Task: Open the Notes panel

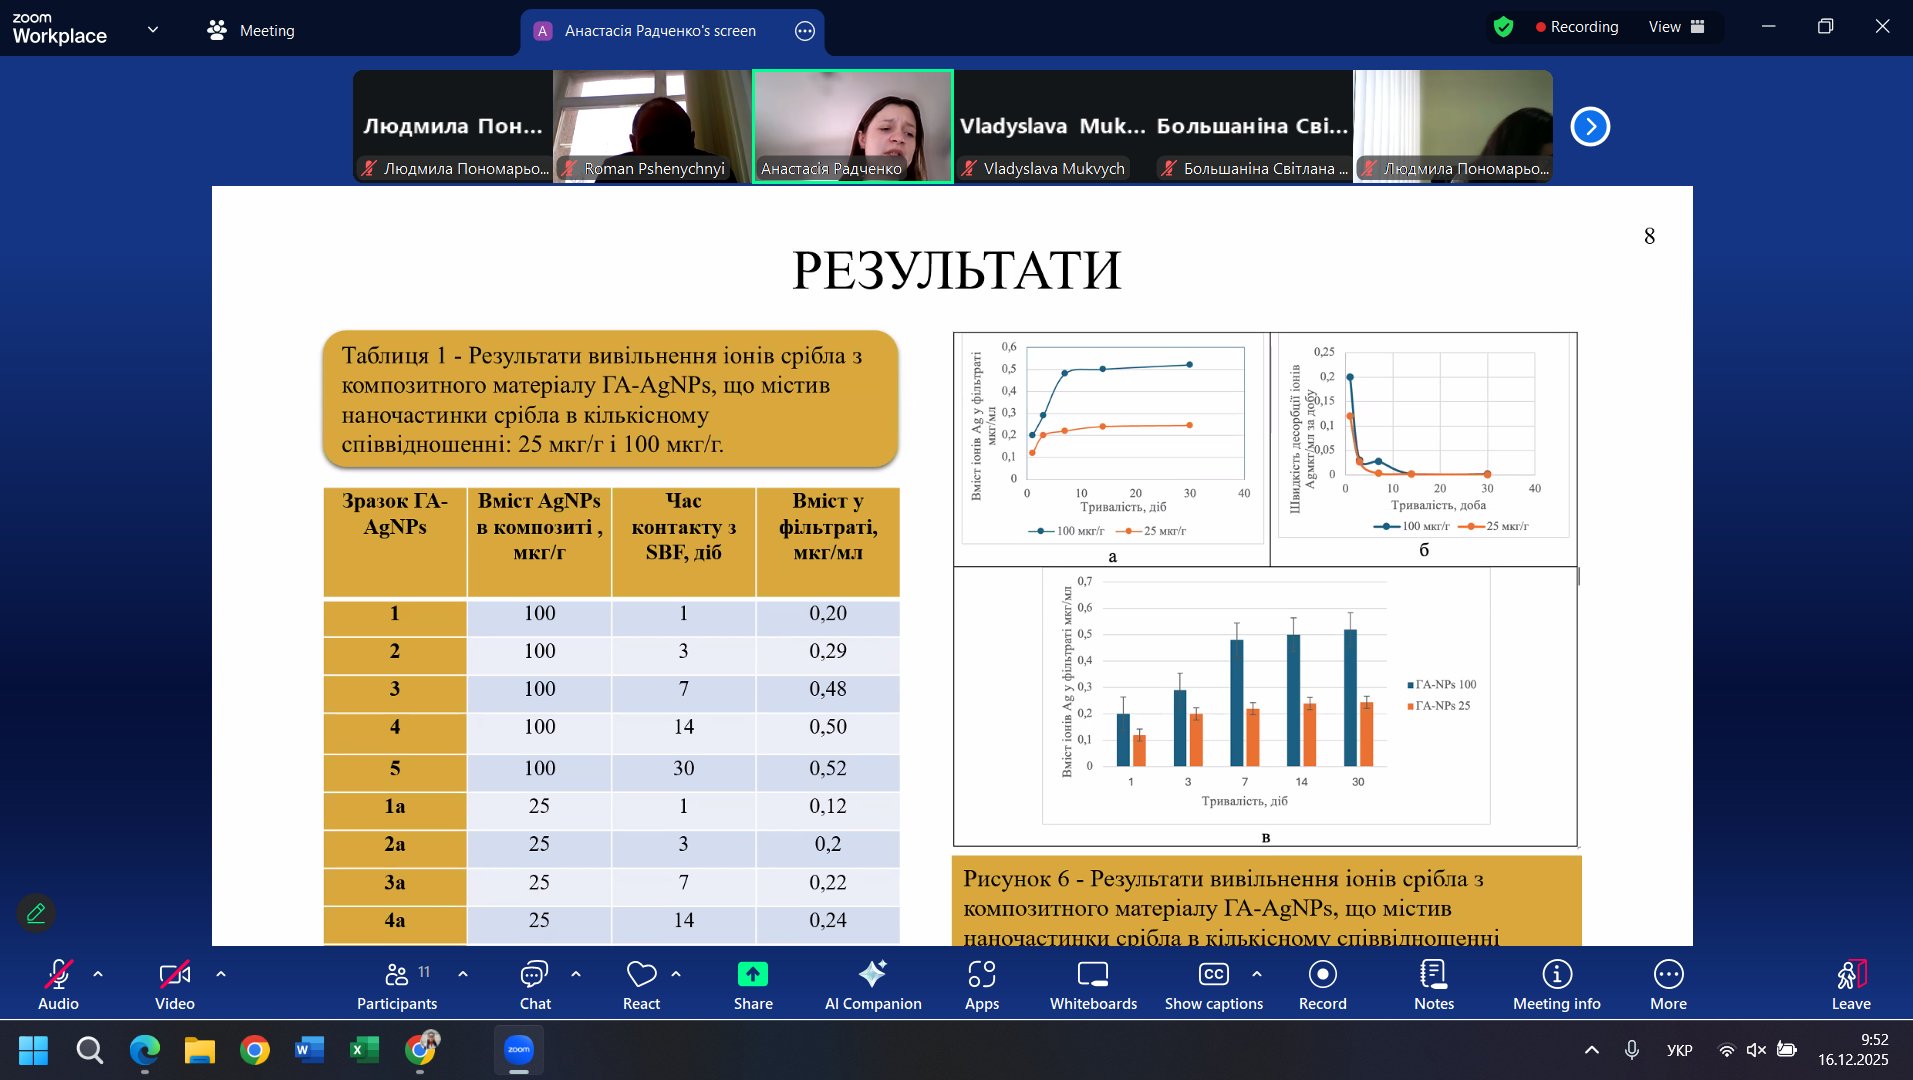Action: tap(1433, 985)
